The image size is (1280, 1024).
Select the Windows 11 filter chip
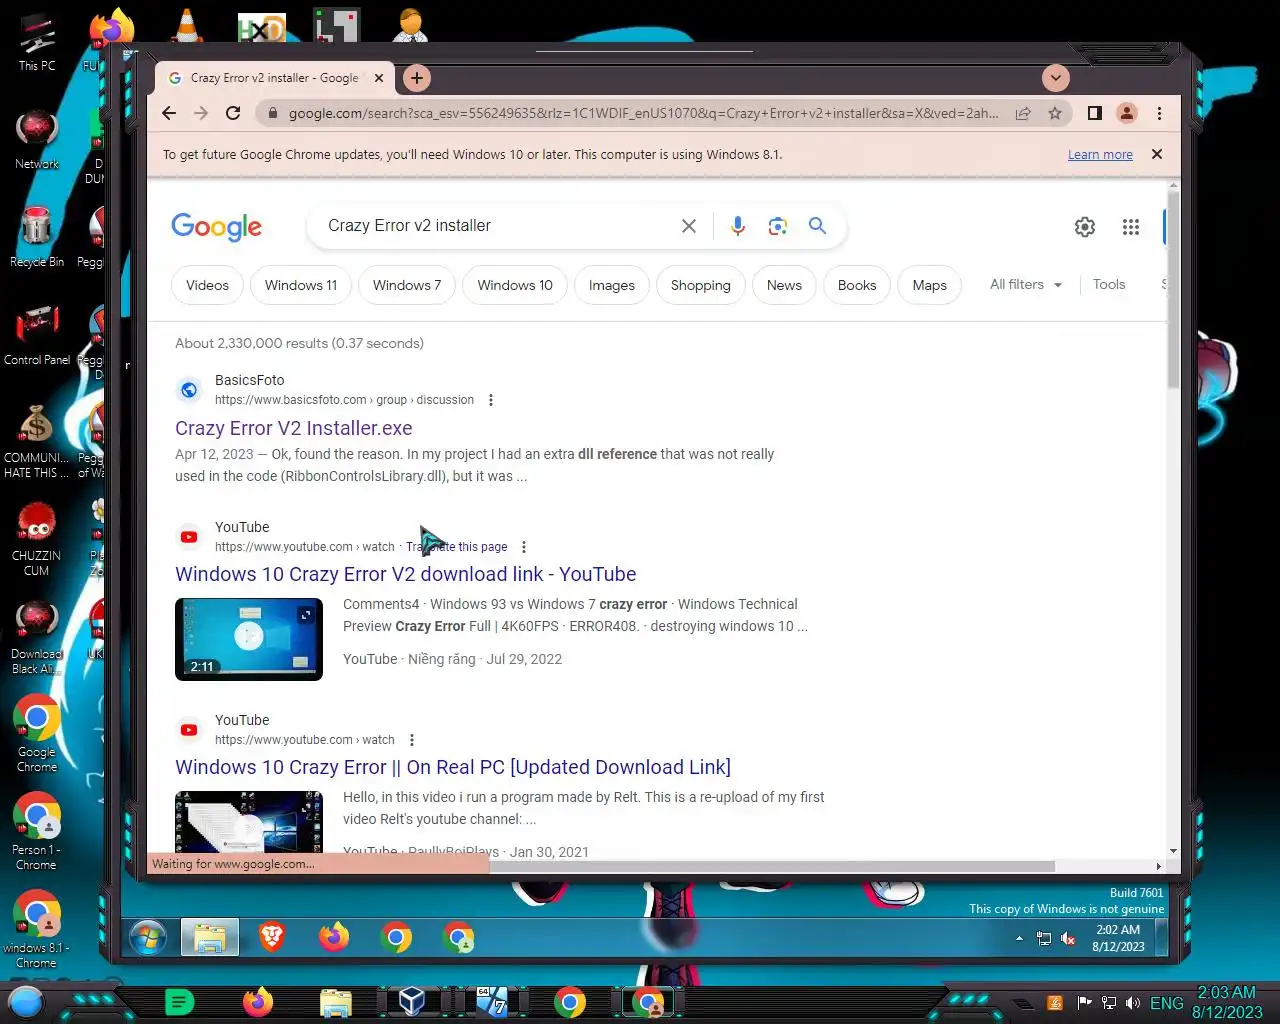click(x=301, y=285)
